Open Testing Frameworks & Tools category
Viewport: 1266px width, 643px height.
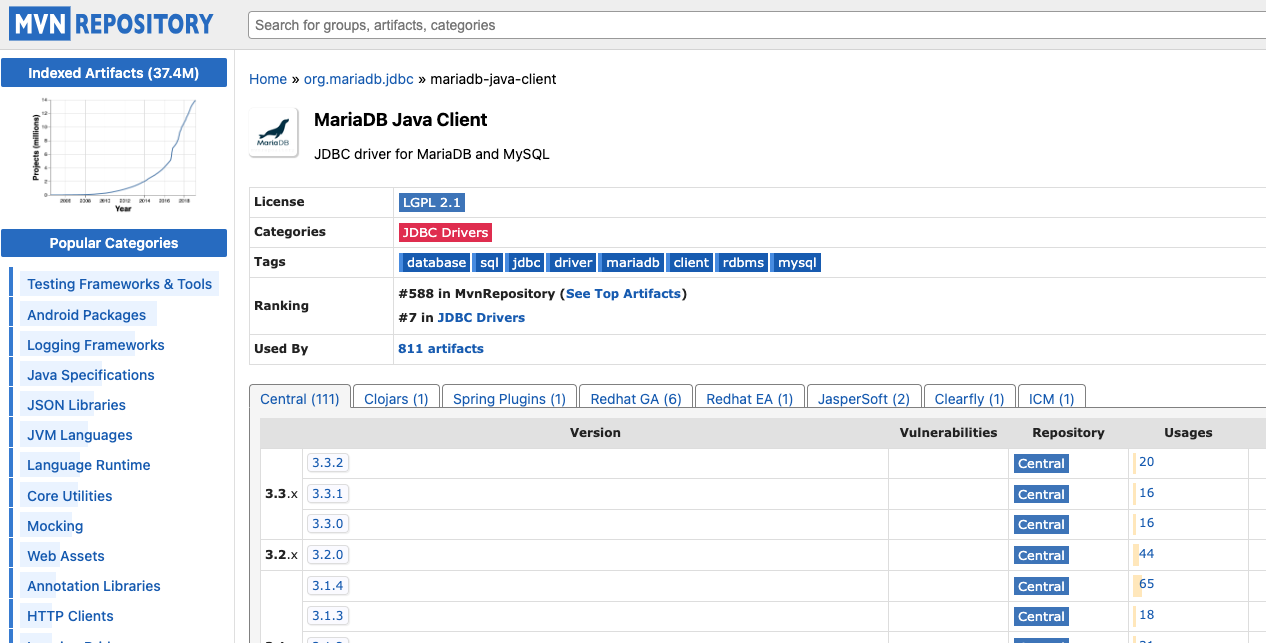120,284
